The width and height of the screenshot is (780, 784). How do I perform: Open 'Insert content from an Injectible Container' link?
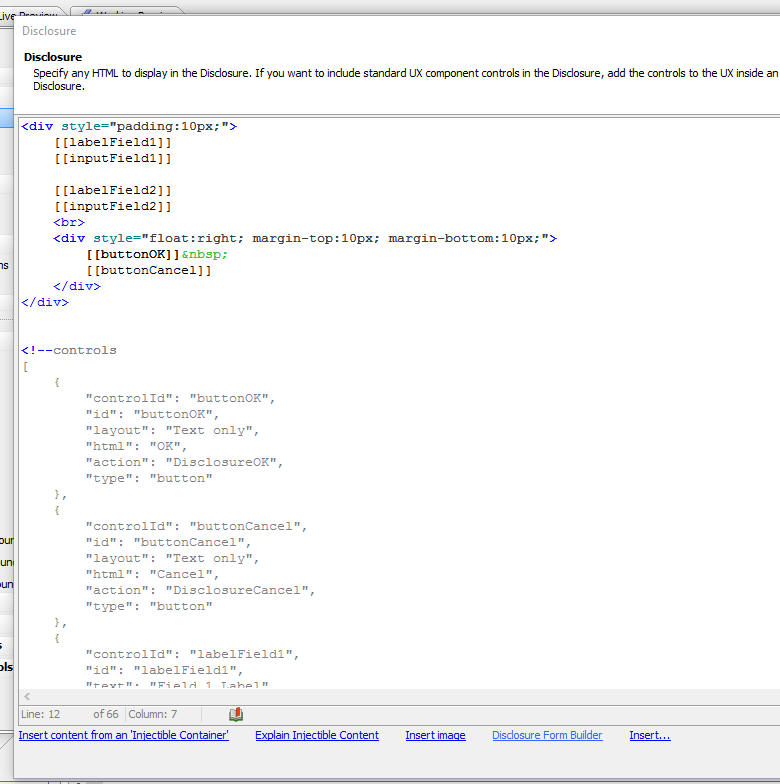[124, 735]
